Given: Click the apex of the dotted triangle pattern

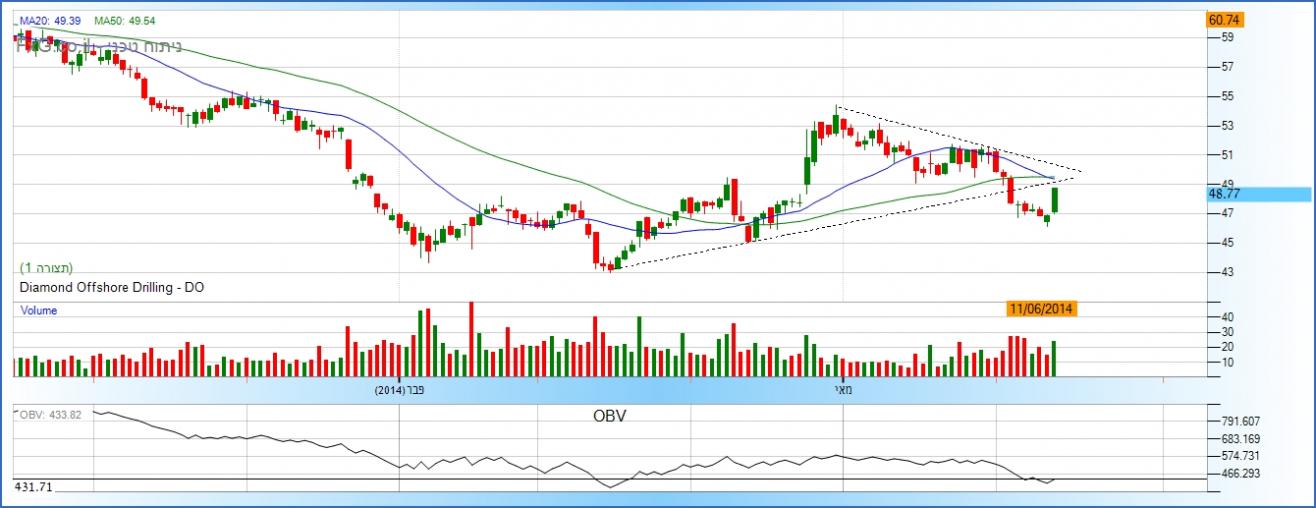Looking at the screenshot, I should (1082, 173).
